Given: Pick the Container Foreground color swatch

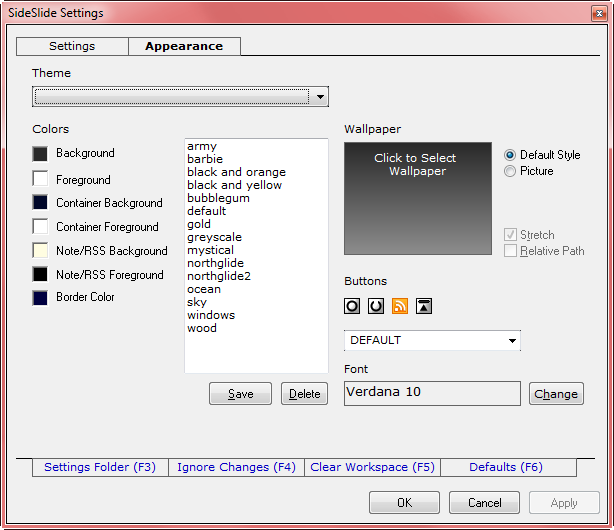Looking at the screenshot, I should (x=40, y=226).
